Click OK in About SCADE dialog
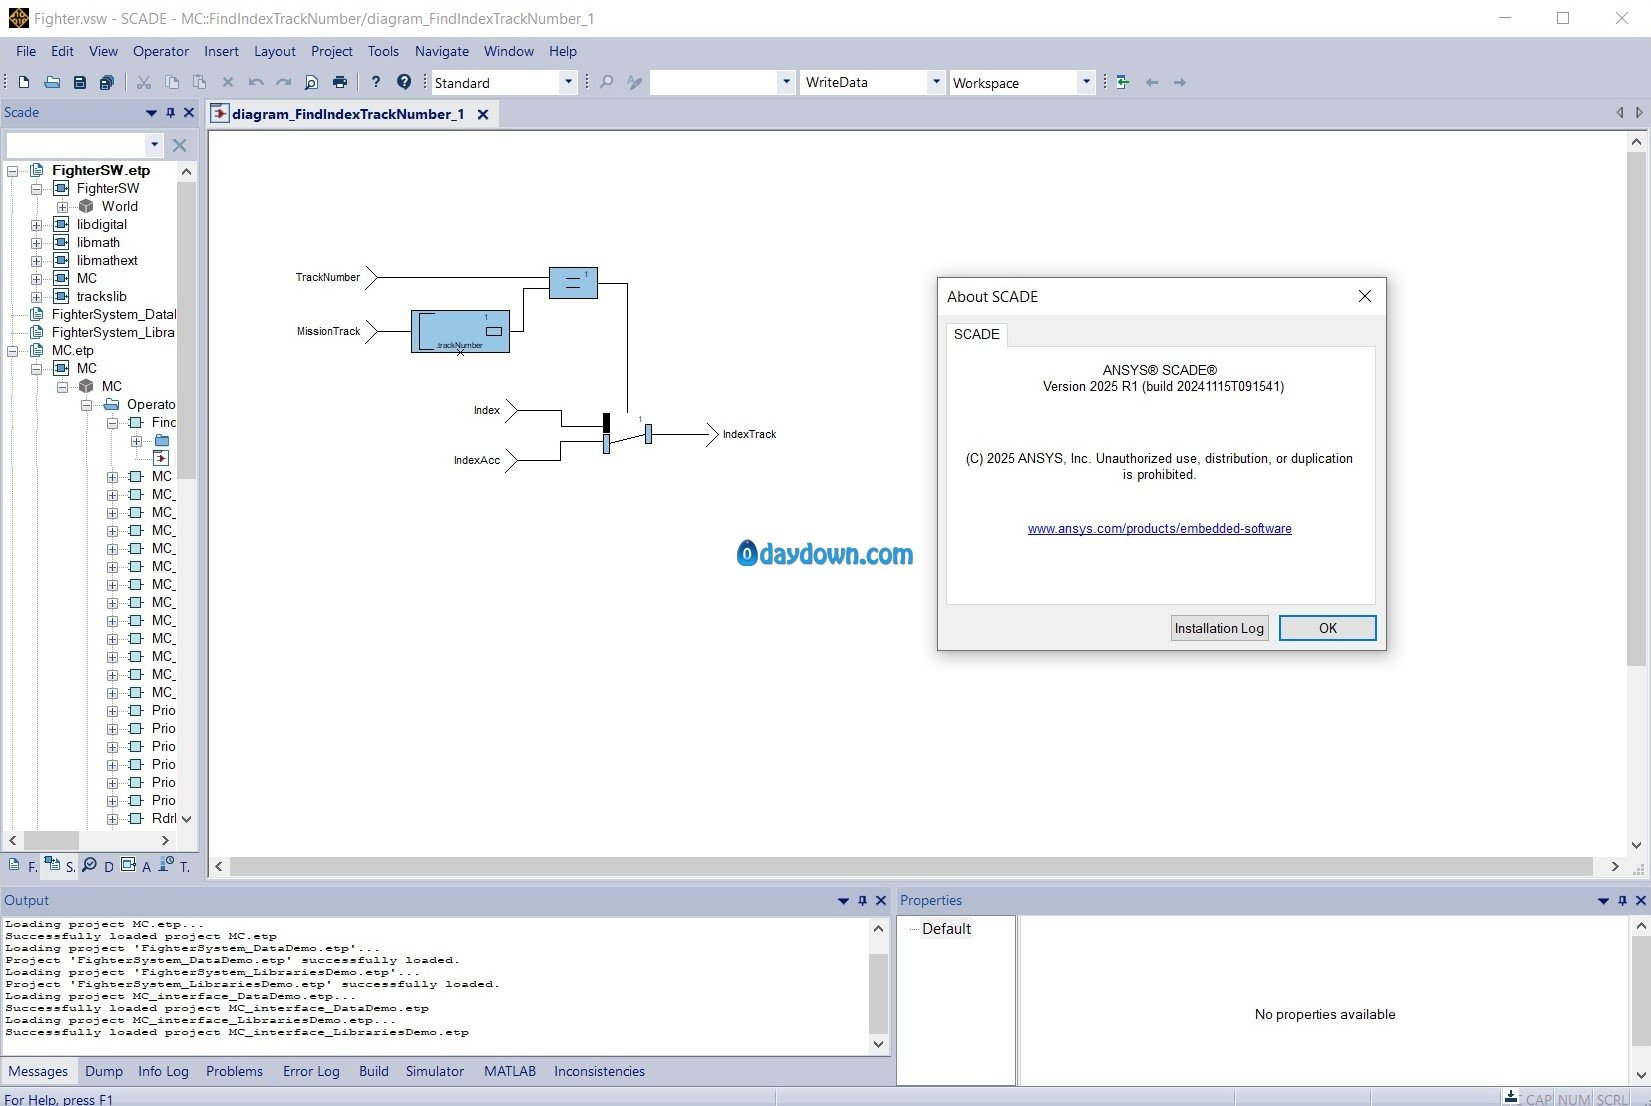 click(1328, 628)
